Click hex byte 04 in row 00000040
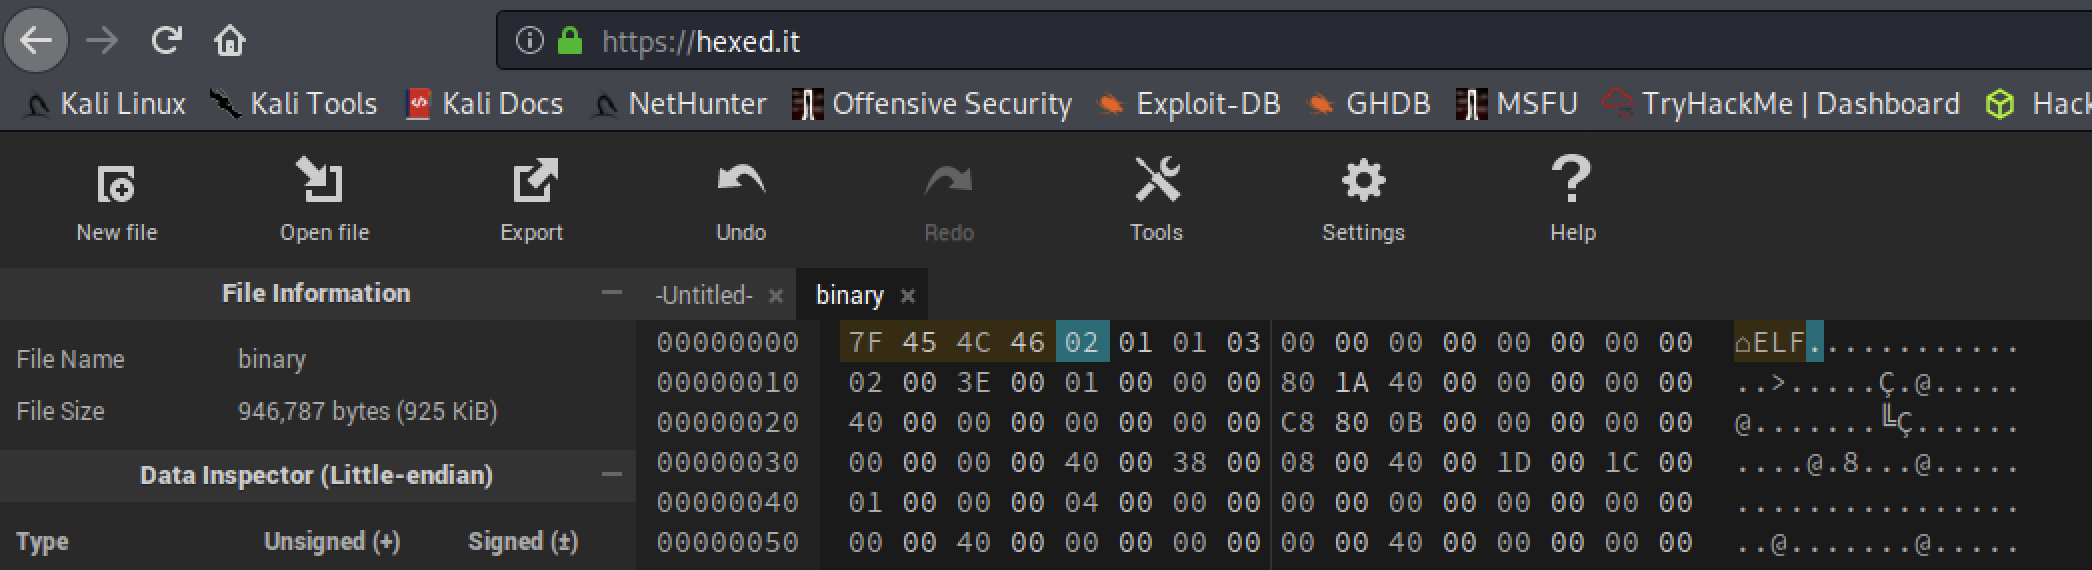 point(1082,503)
